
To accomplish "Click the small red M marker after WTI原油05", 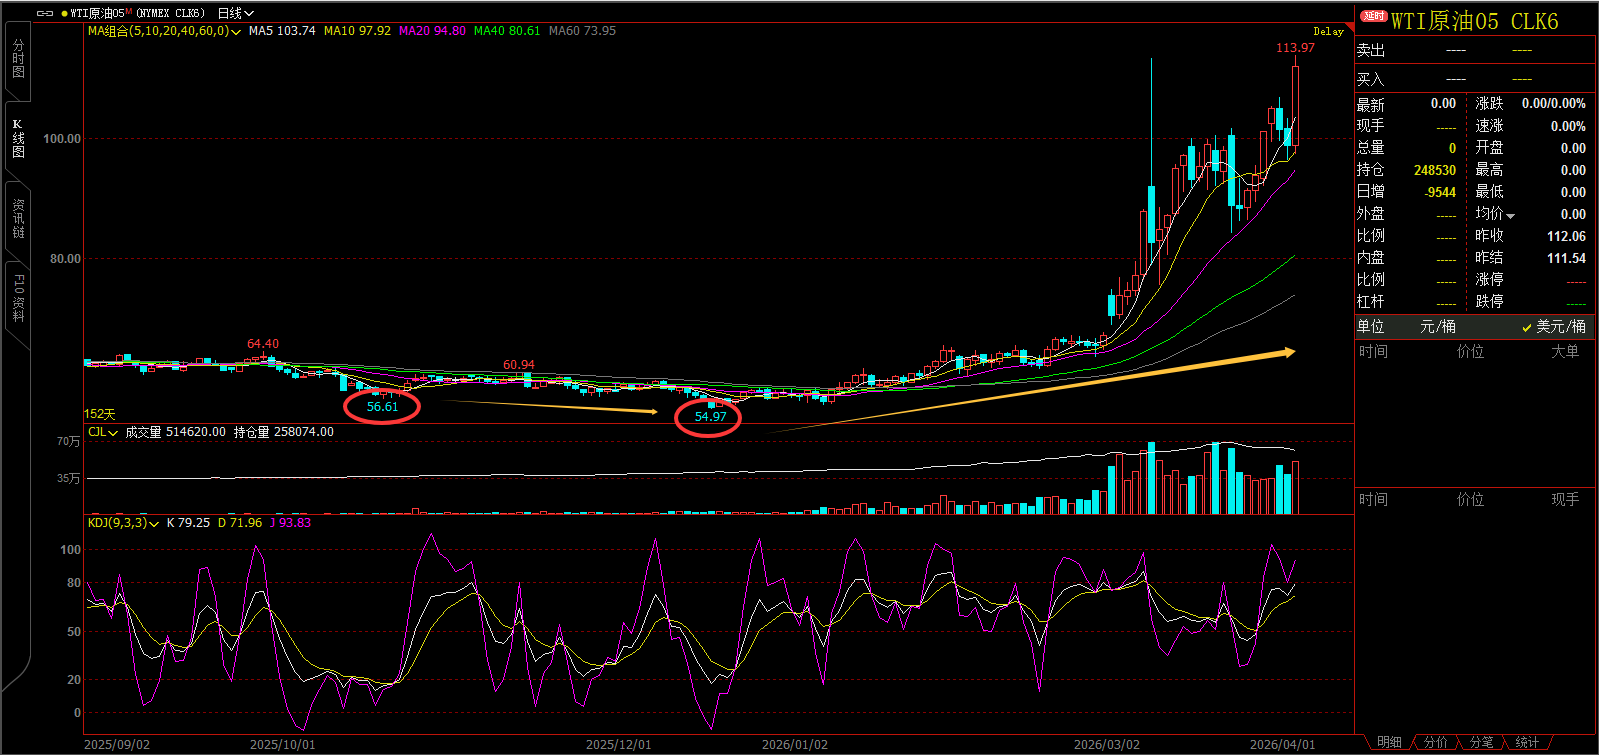I will coord(129,11).
